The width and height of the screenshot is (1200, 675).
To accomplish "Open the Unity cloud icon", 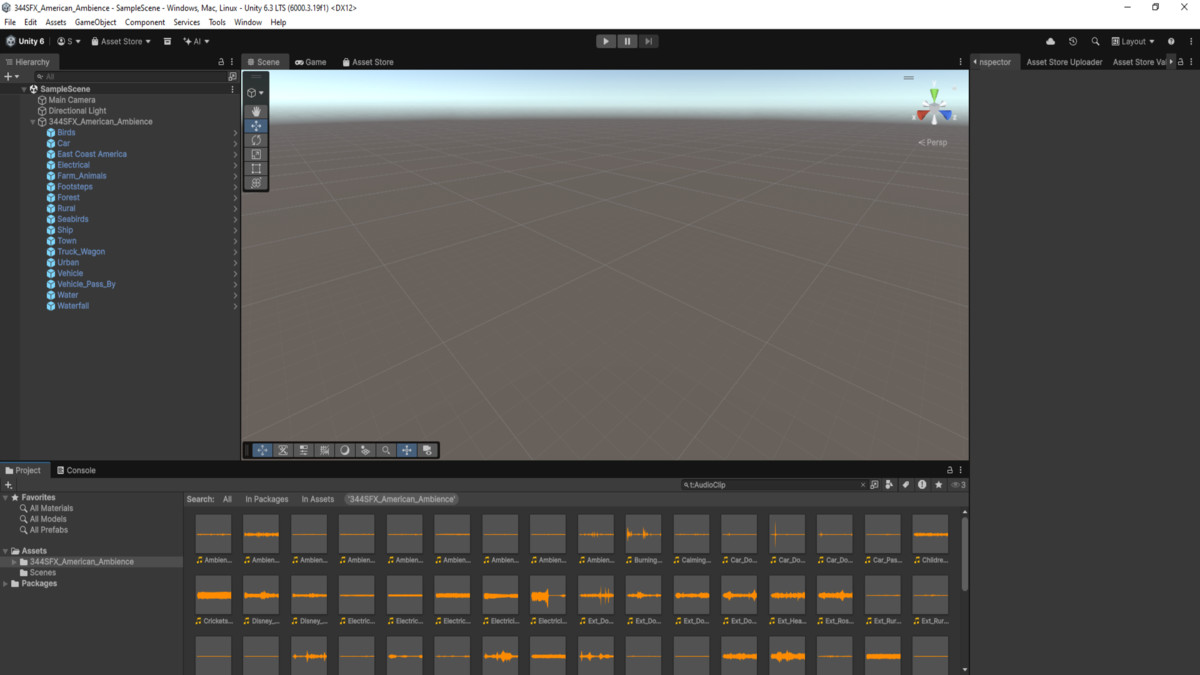I will pos(1050,42).
